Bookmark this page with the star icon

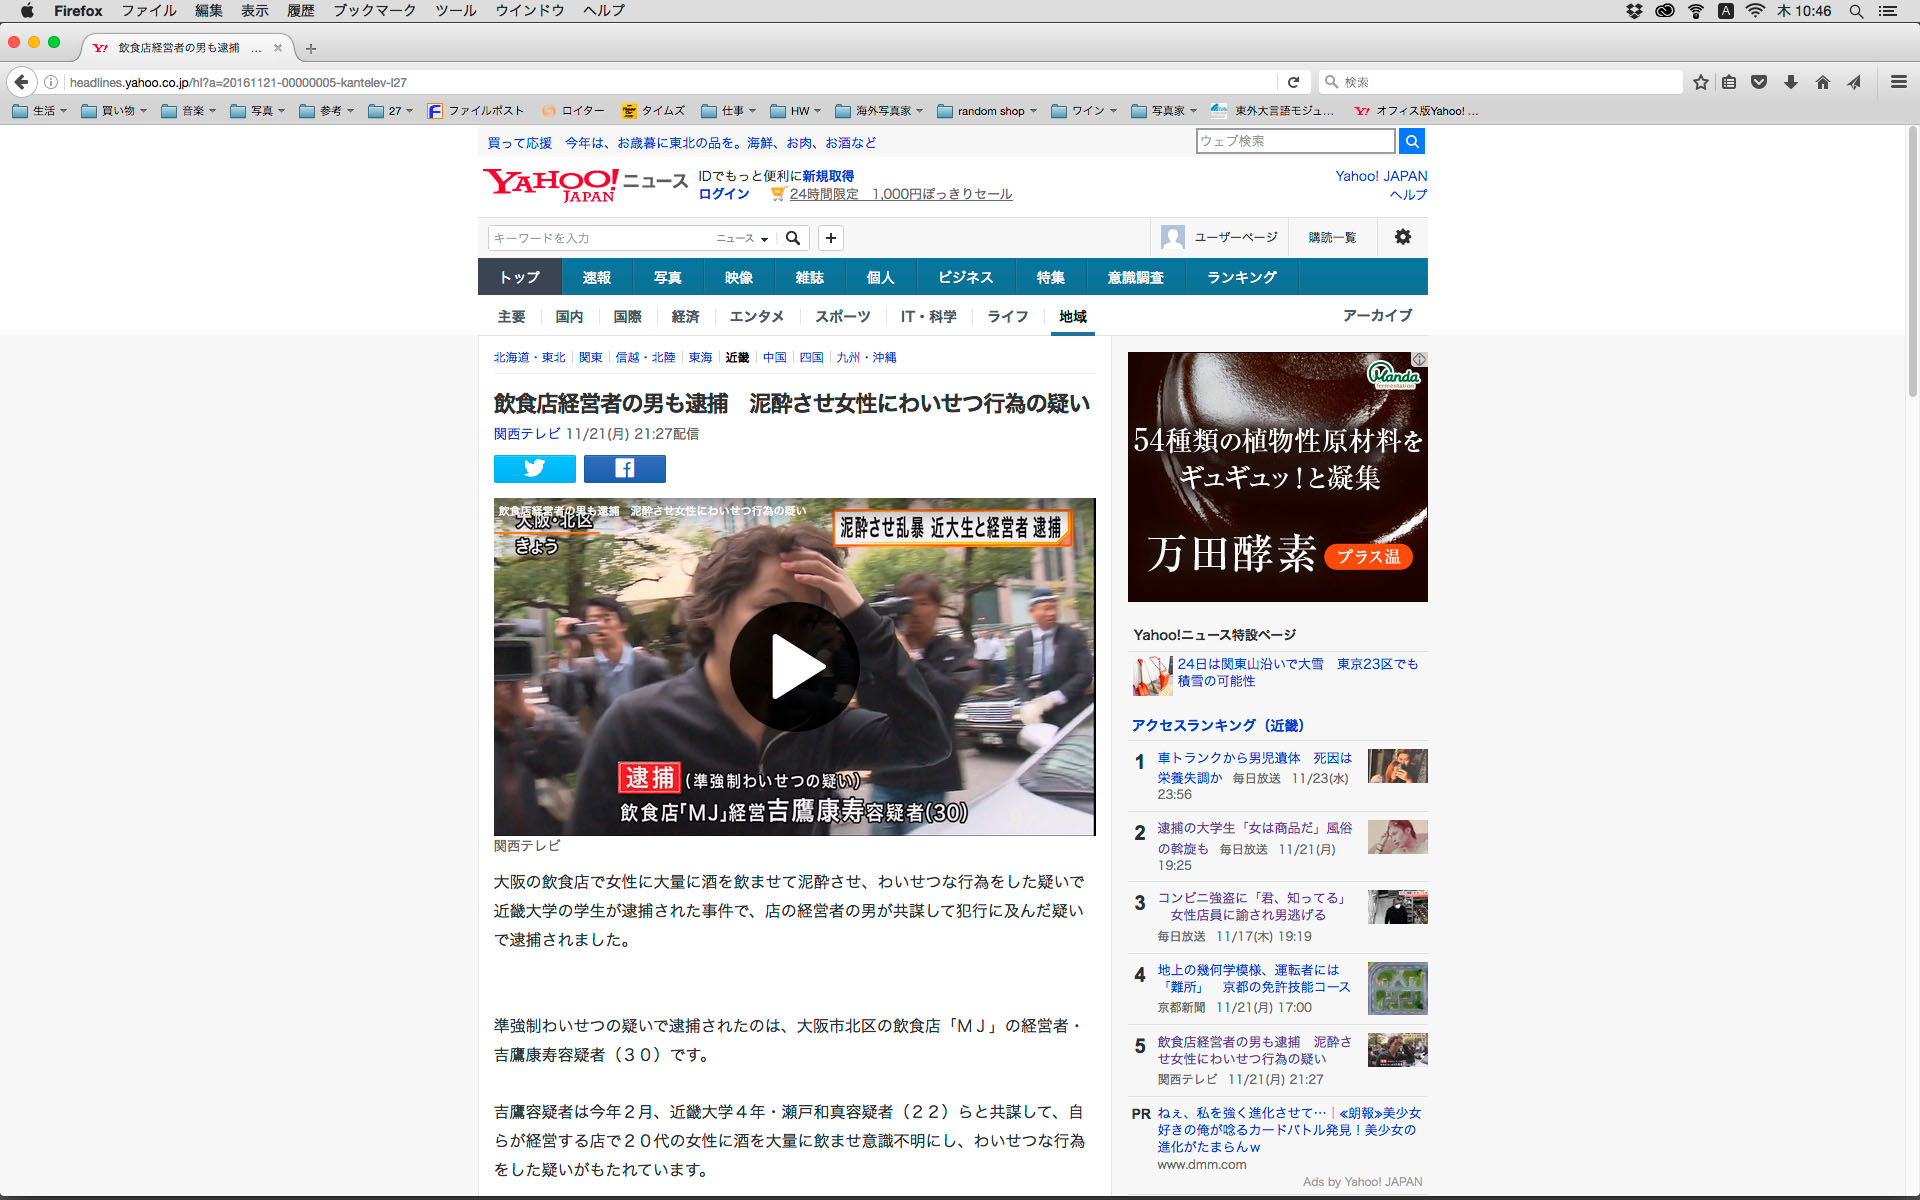(1700, 82)
